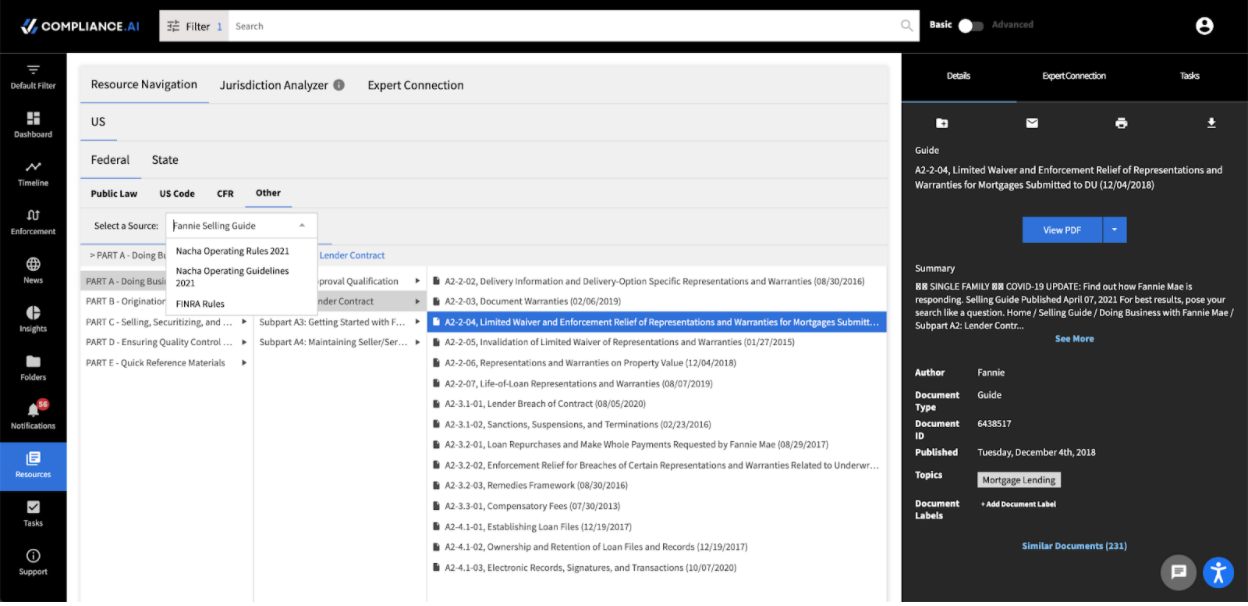This screenshot has height=606, width=1248.
Task: Choose Nacha Operating Rules 2021 option
Action: pos(241,251)
